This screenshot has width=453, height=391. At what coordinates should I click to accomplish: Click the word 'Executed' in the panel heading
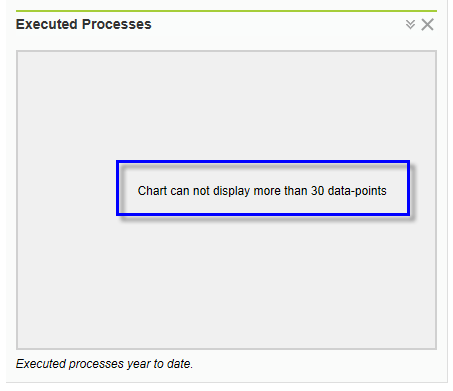47,24
